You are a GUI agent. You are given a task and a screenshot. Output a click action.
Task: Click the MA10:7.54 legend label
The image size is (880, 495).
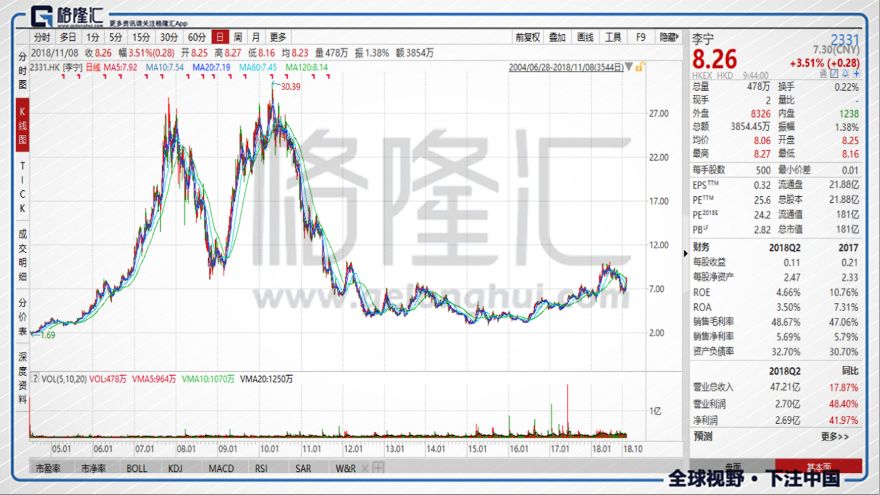164,67
